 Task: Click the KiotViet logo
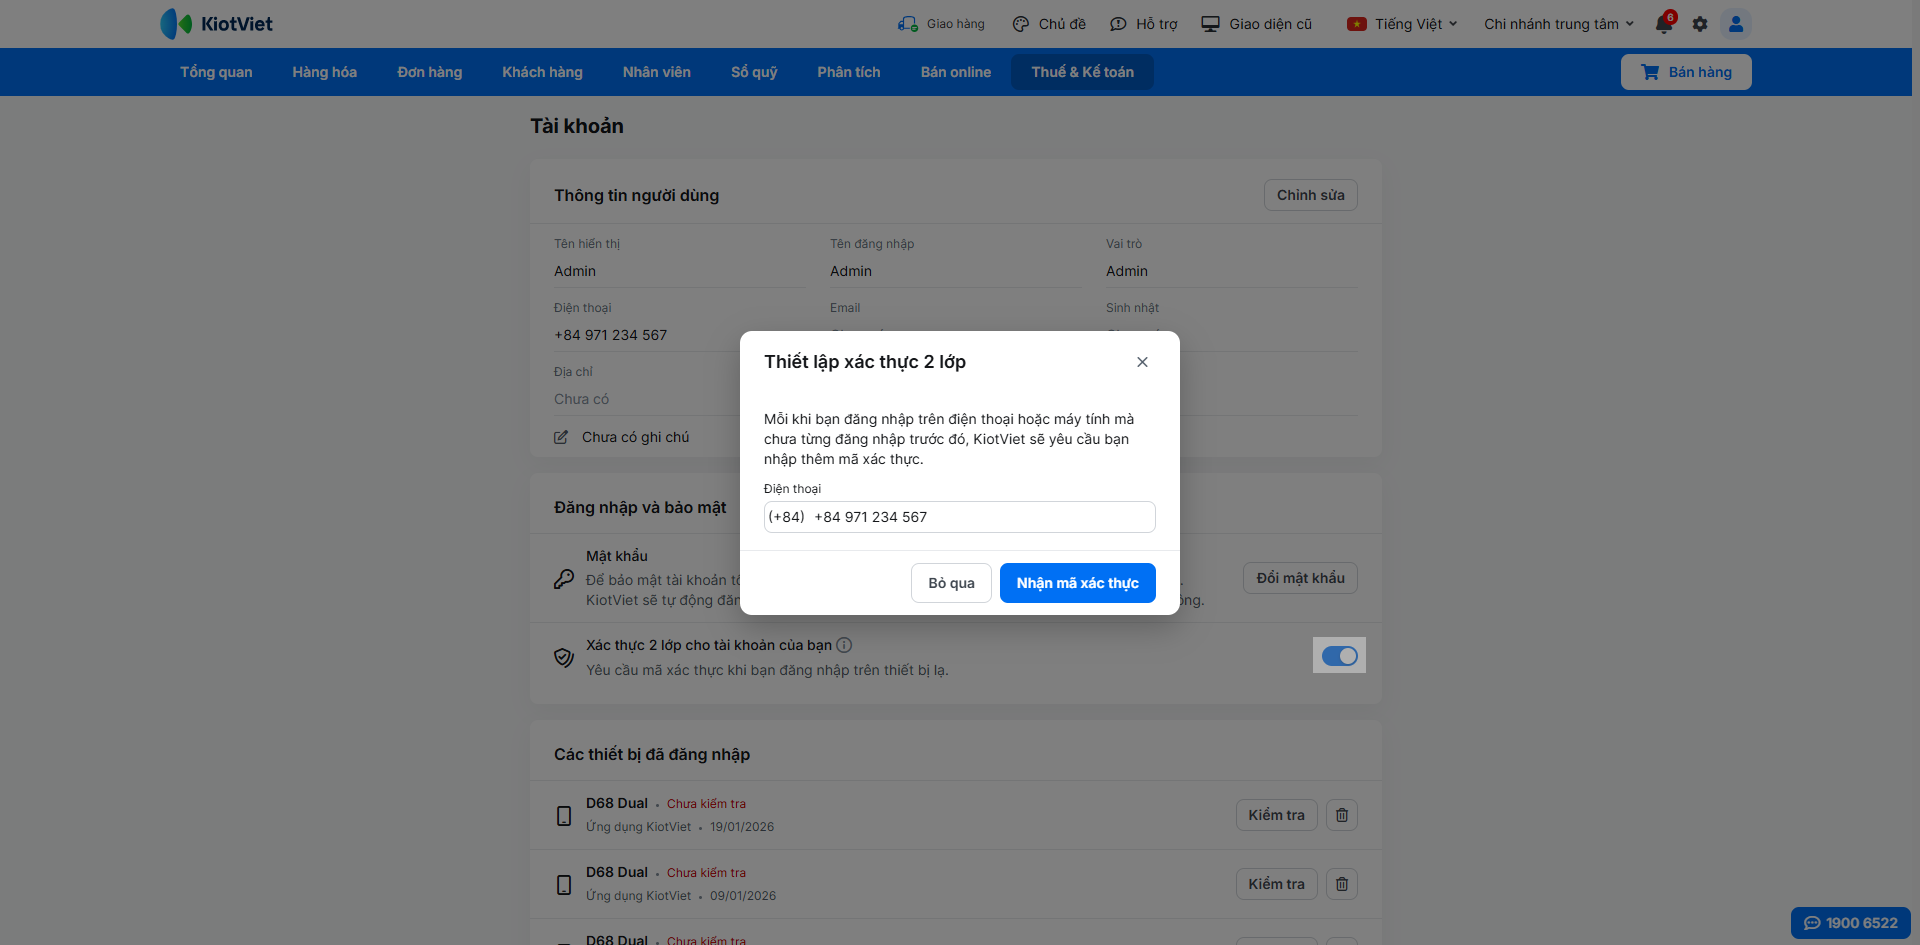coord(217,24)
